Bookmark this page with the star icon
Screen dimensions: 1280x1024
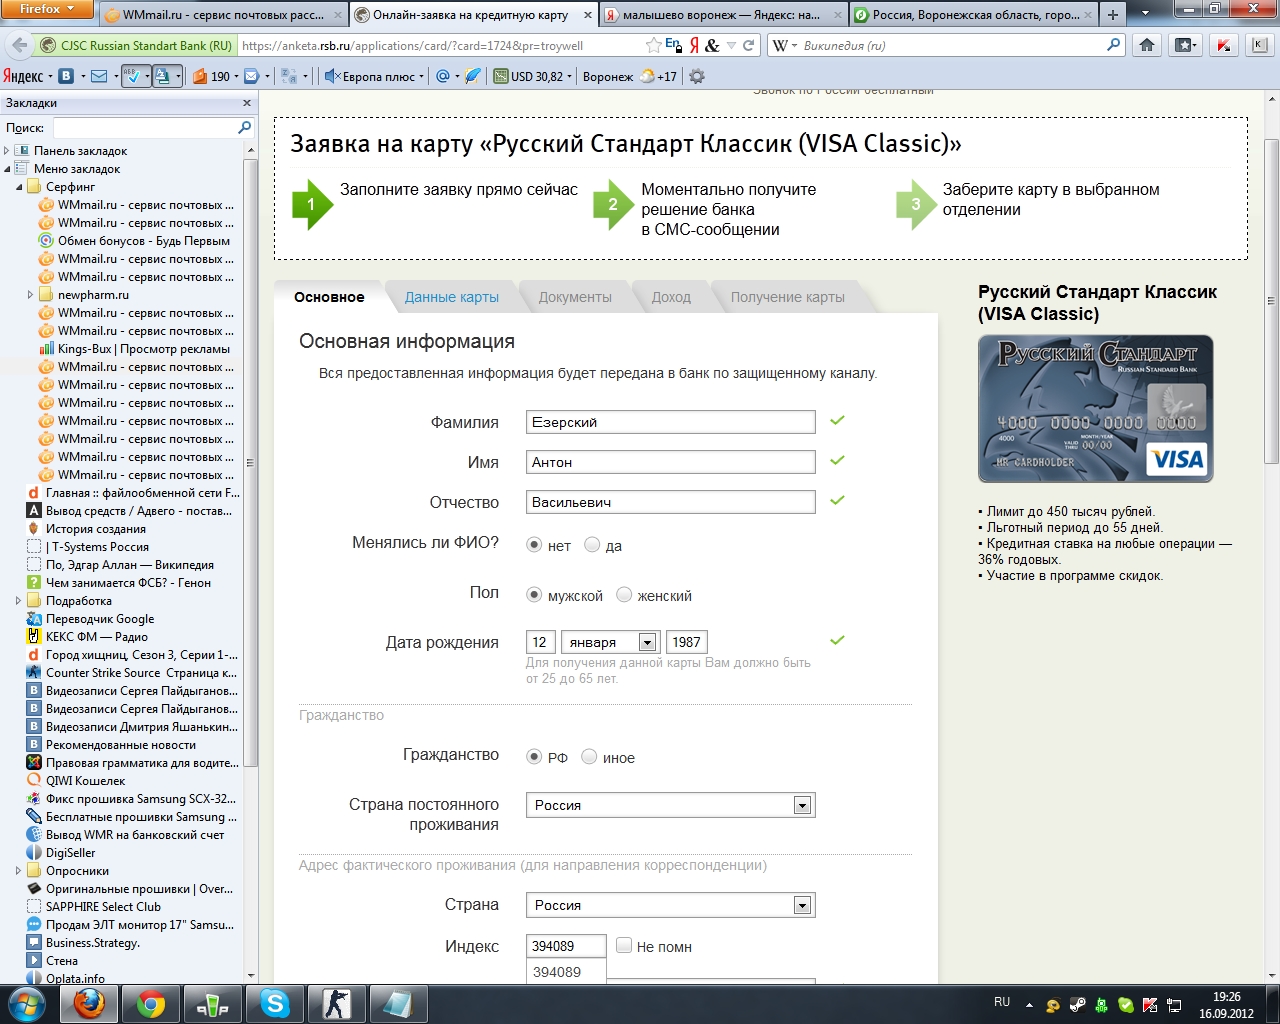click(x=653, y=45)
